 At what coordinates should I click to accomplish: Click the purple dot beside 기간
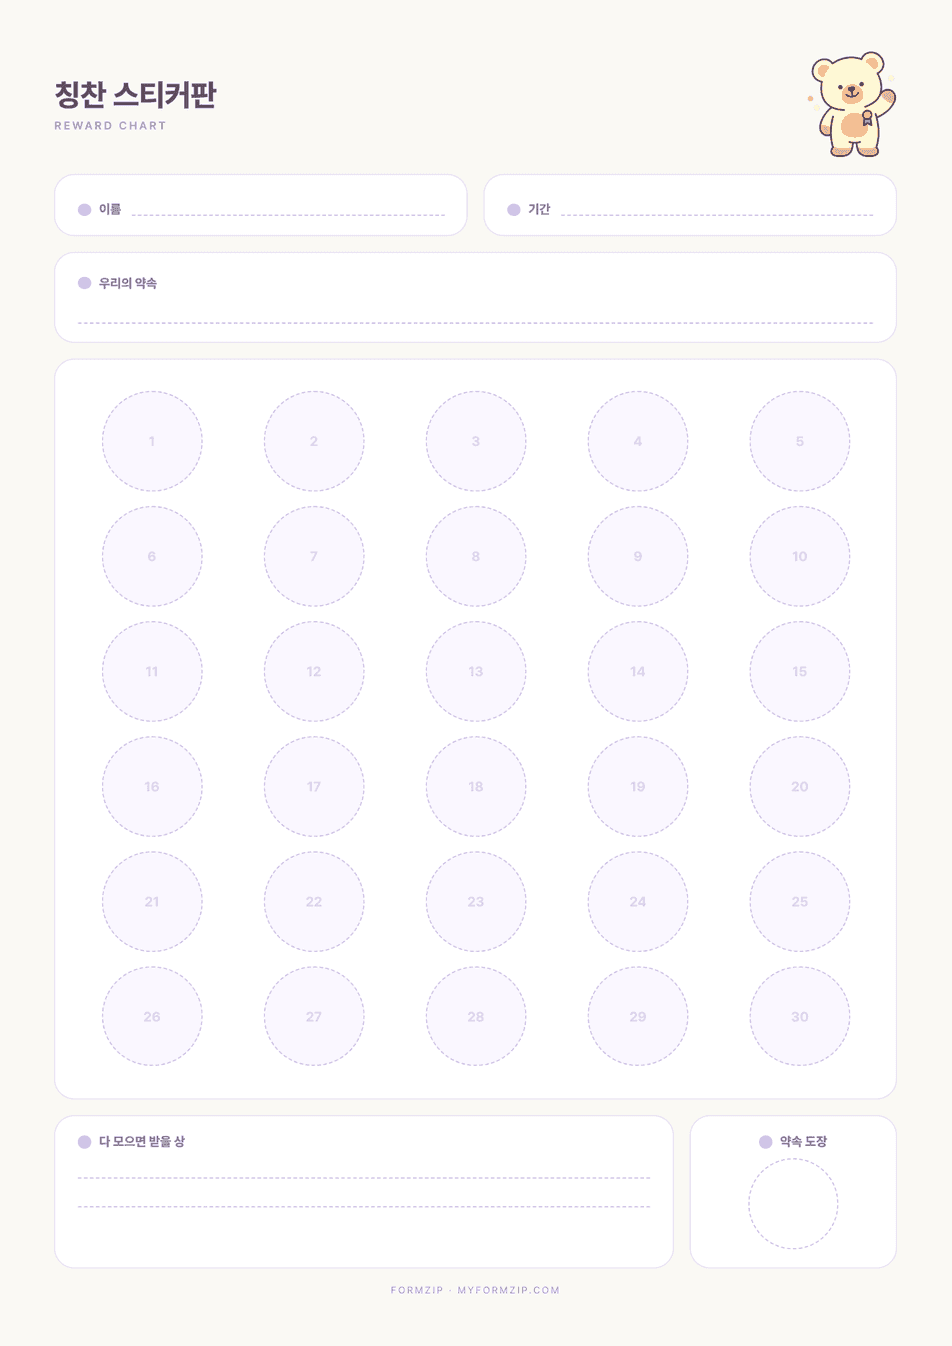coord(514,210)
